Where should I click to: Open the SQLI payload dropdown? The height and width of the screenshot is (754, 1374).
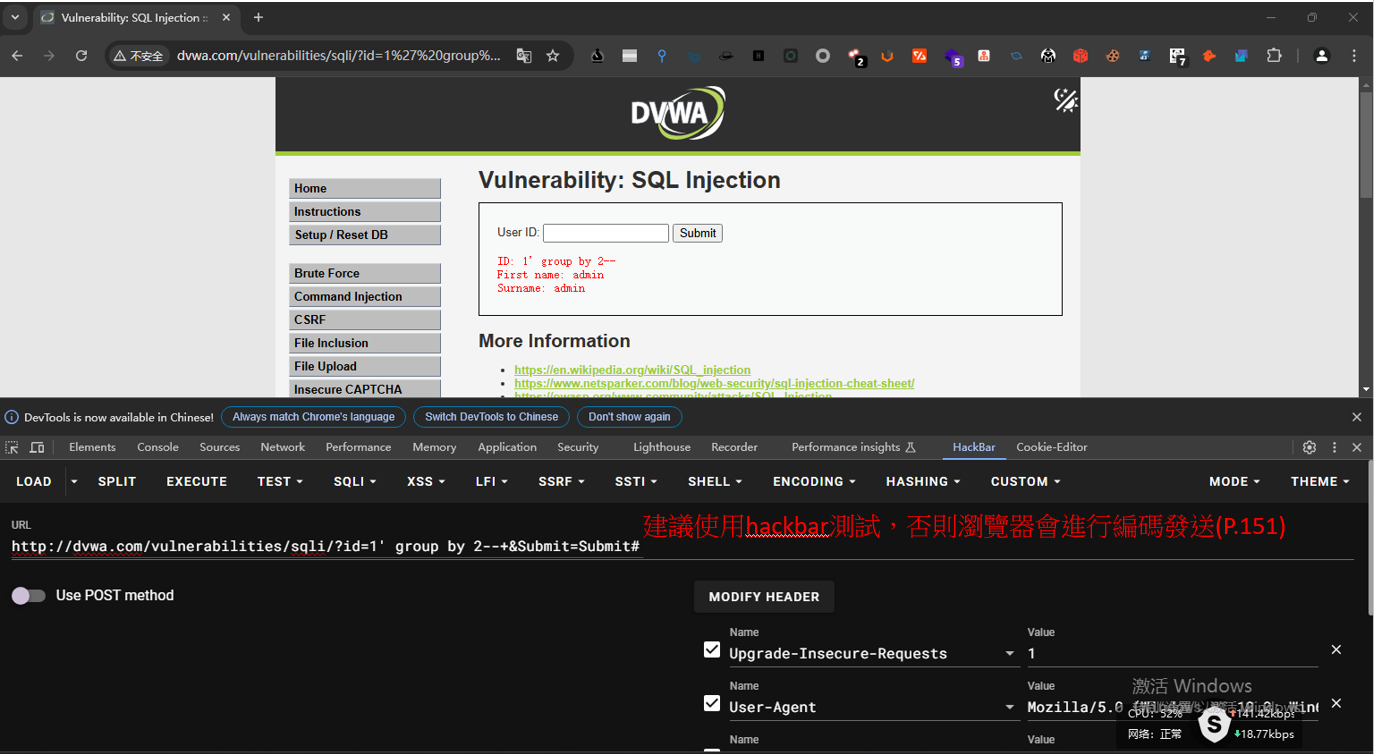click(x=355, y=481)
